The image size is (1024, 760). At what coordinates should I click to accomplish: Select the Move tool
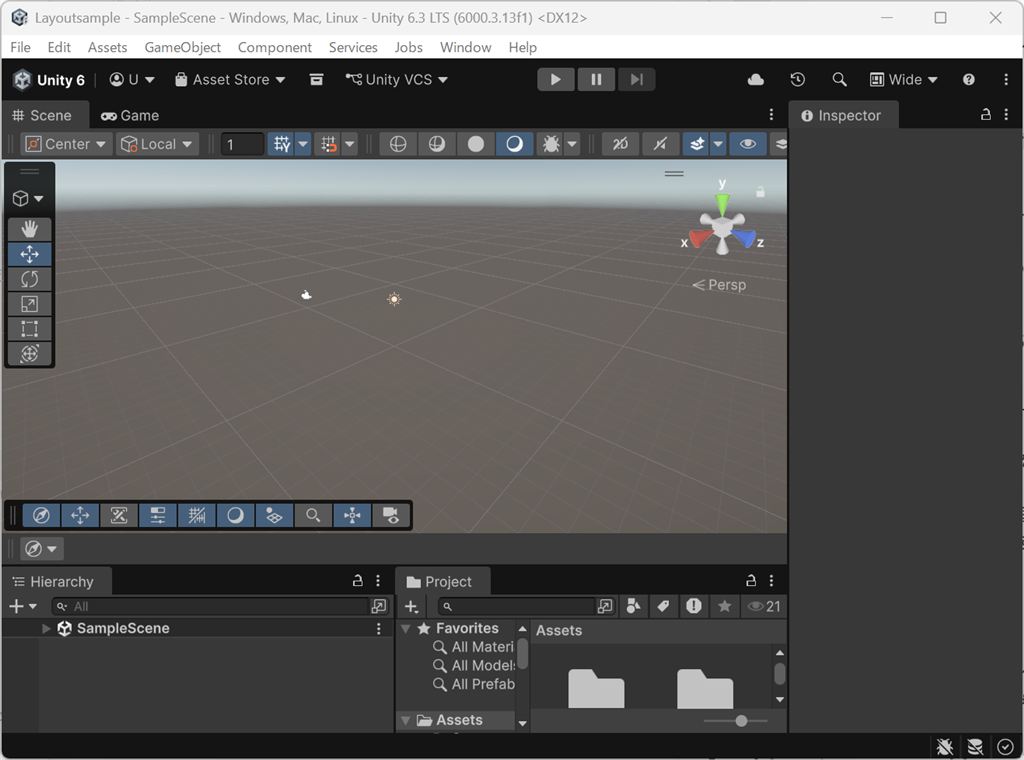pos(29,254)
